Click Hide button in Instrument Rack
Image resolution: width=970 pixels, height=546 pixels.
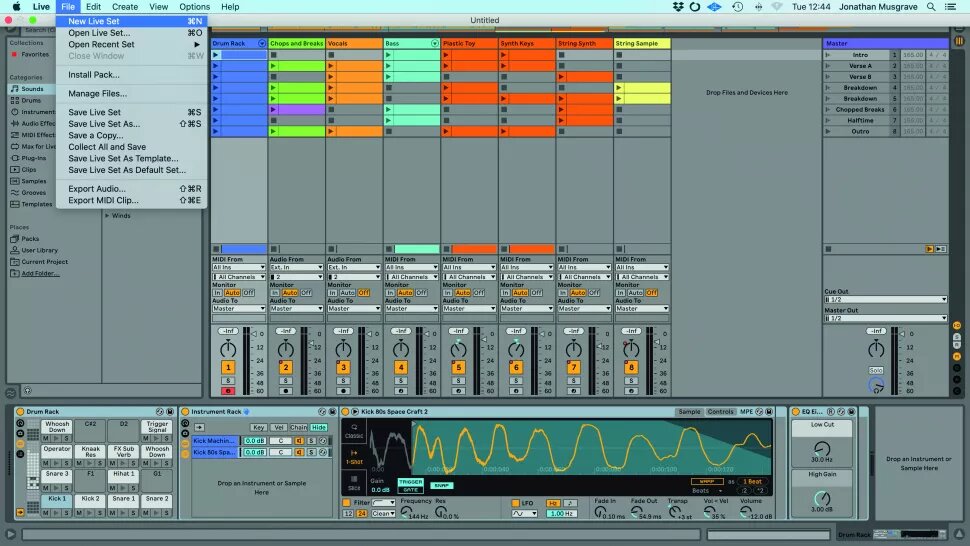318,427
